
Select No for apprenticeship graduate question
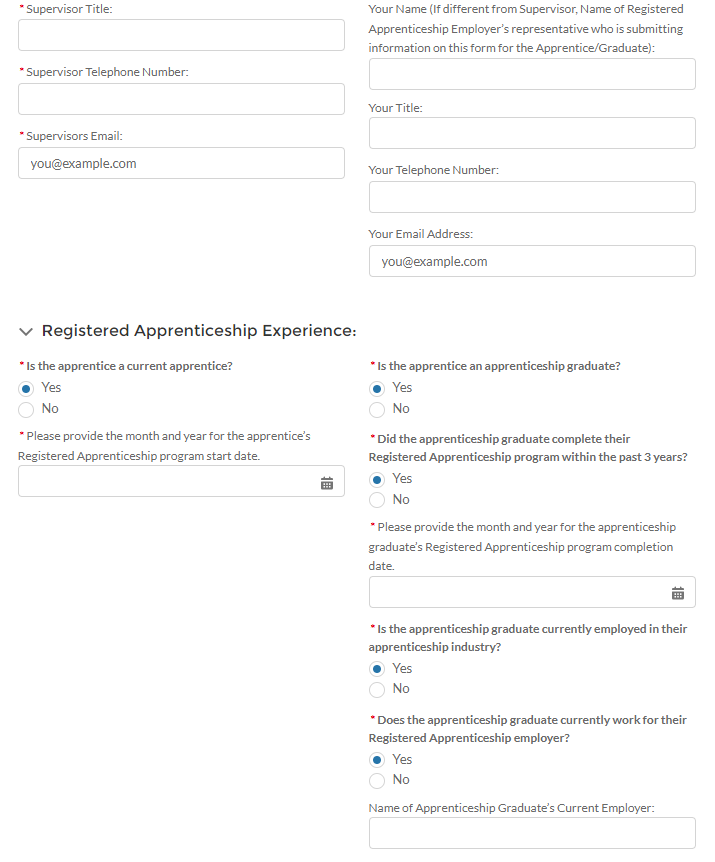pos(378,409)
